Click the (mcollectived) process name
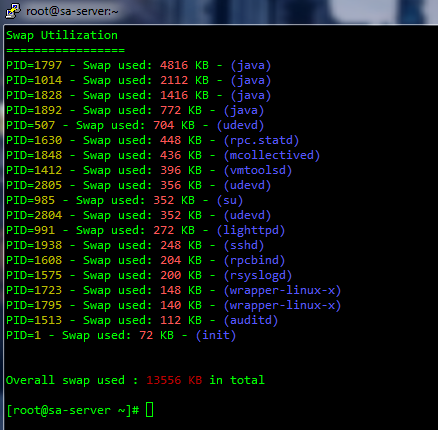 [x=272, y=155]
